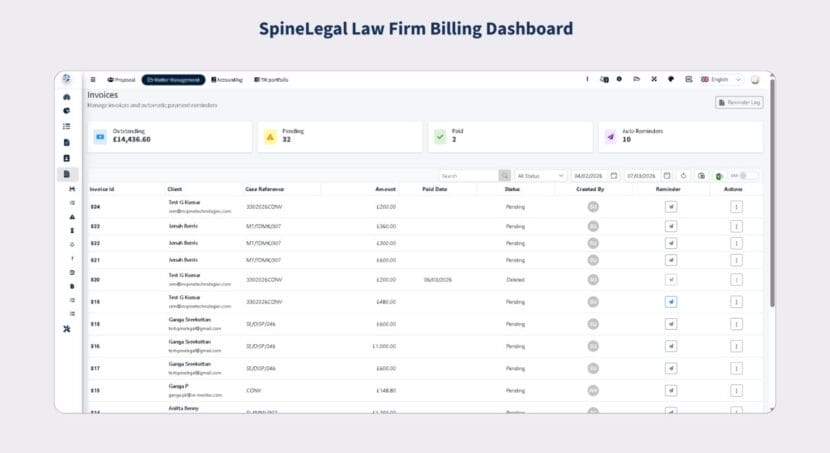Select the Matter Management tab
The width and height of the screenshot is (830, 453).
click(x=174, y=80)
